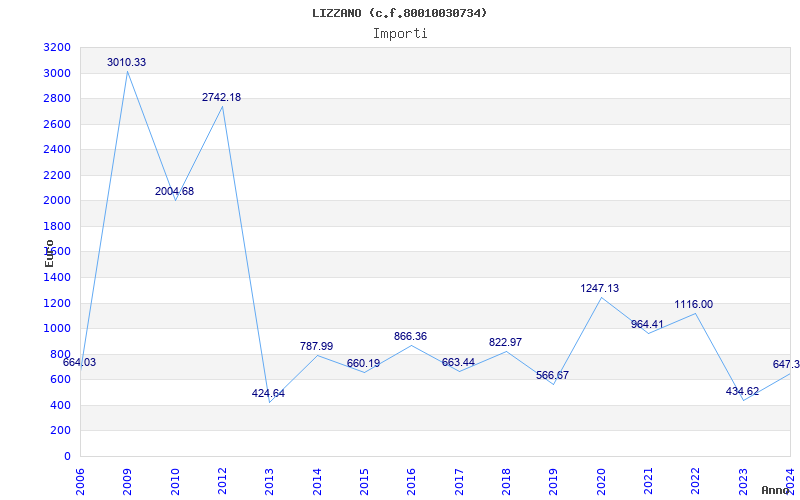Click the 3200 y-axis tick label

(x=57, y=48)
